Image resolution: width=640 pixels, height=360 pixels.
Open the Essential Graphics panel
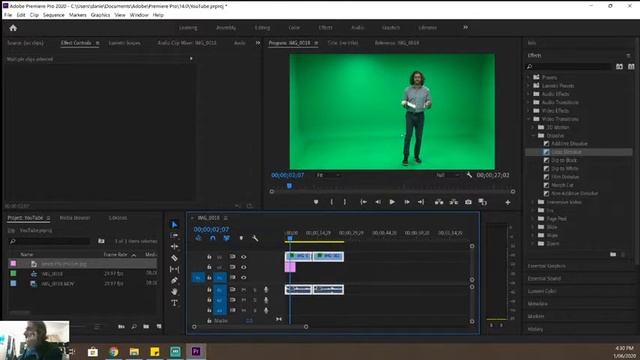[x=547, y=266]
